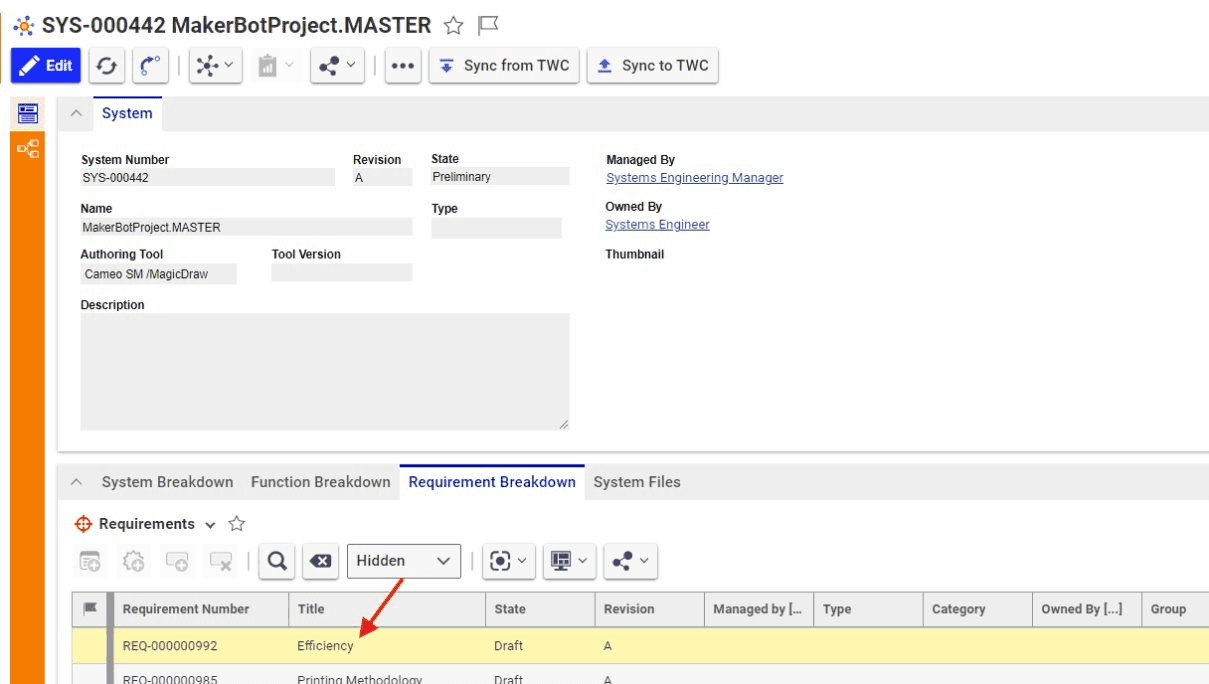Screen dimensions: 1209x684
Task: Click the magnifier search icon
Action: (277, 561)
